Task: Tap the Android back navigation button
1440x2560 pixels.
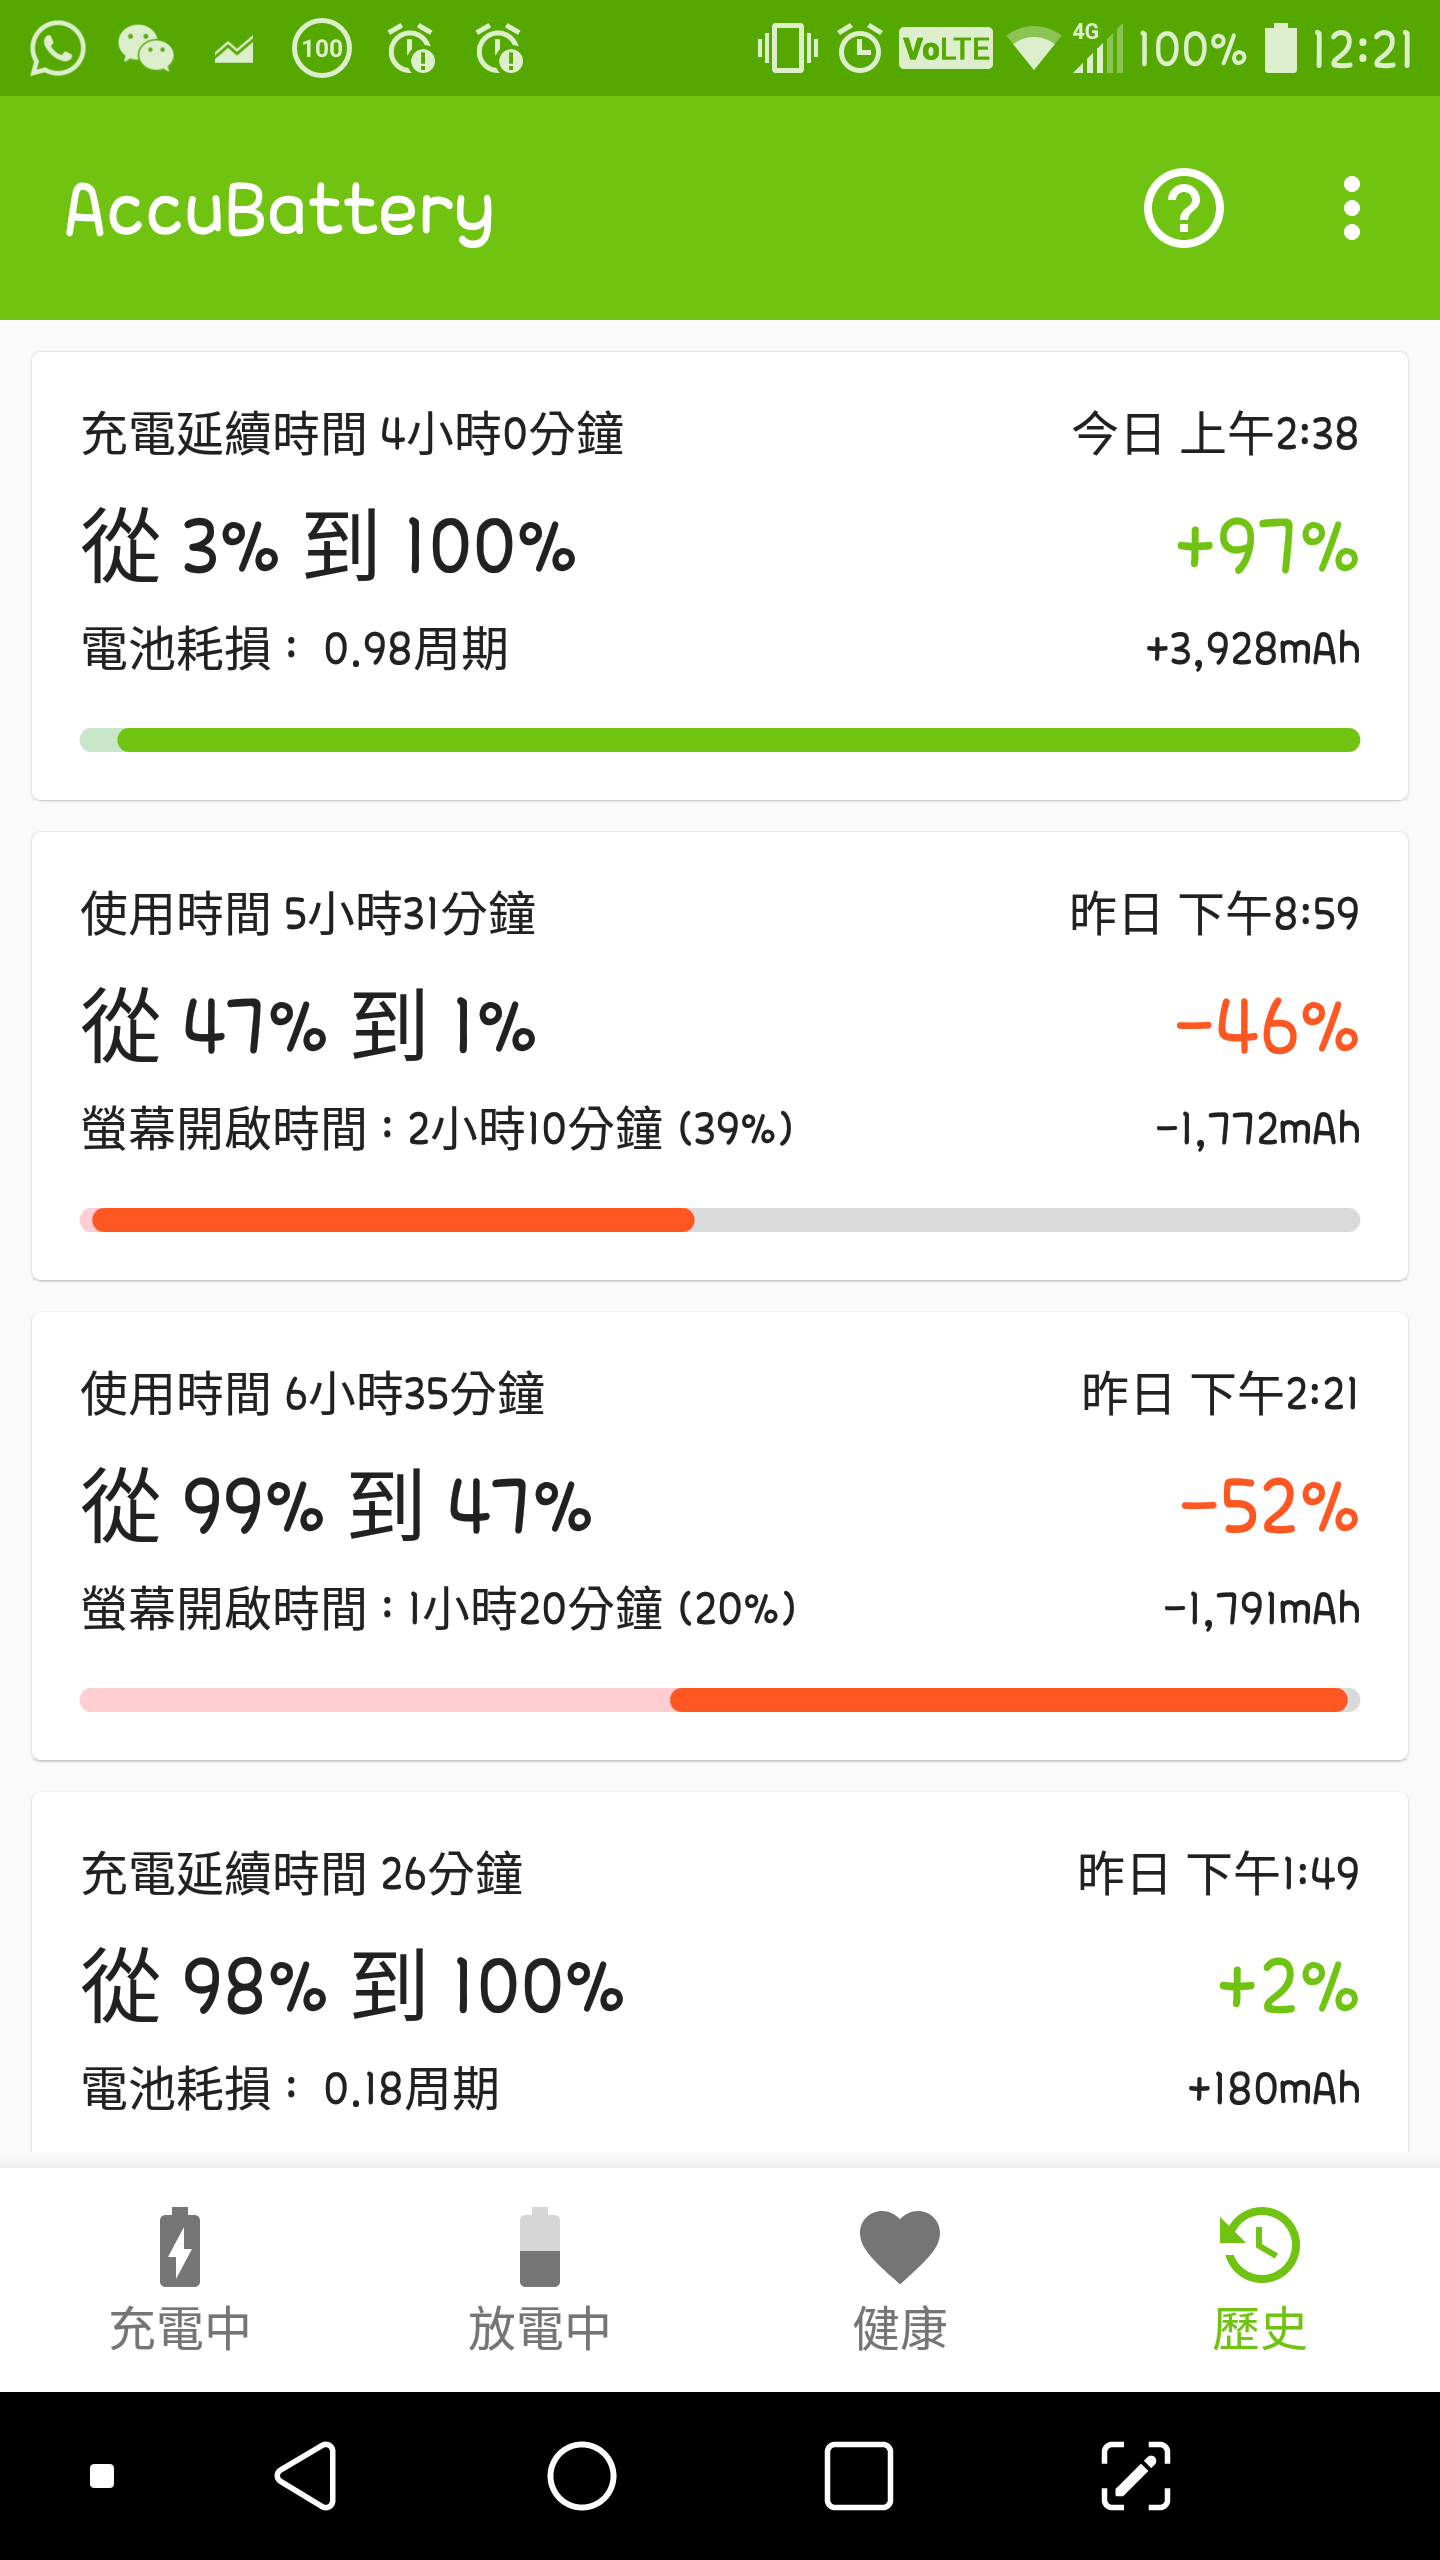Action: click(306, 2476)
